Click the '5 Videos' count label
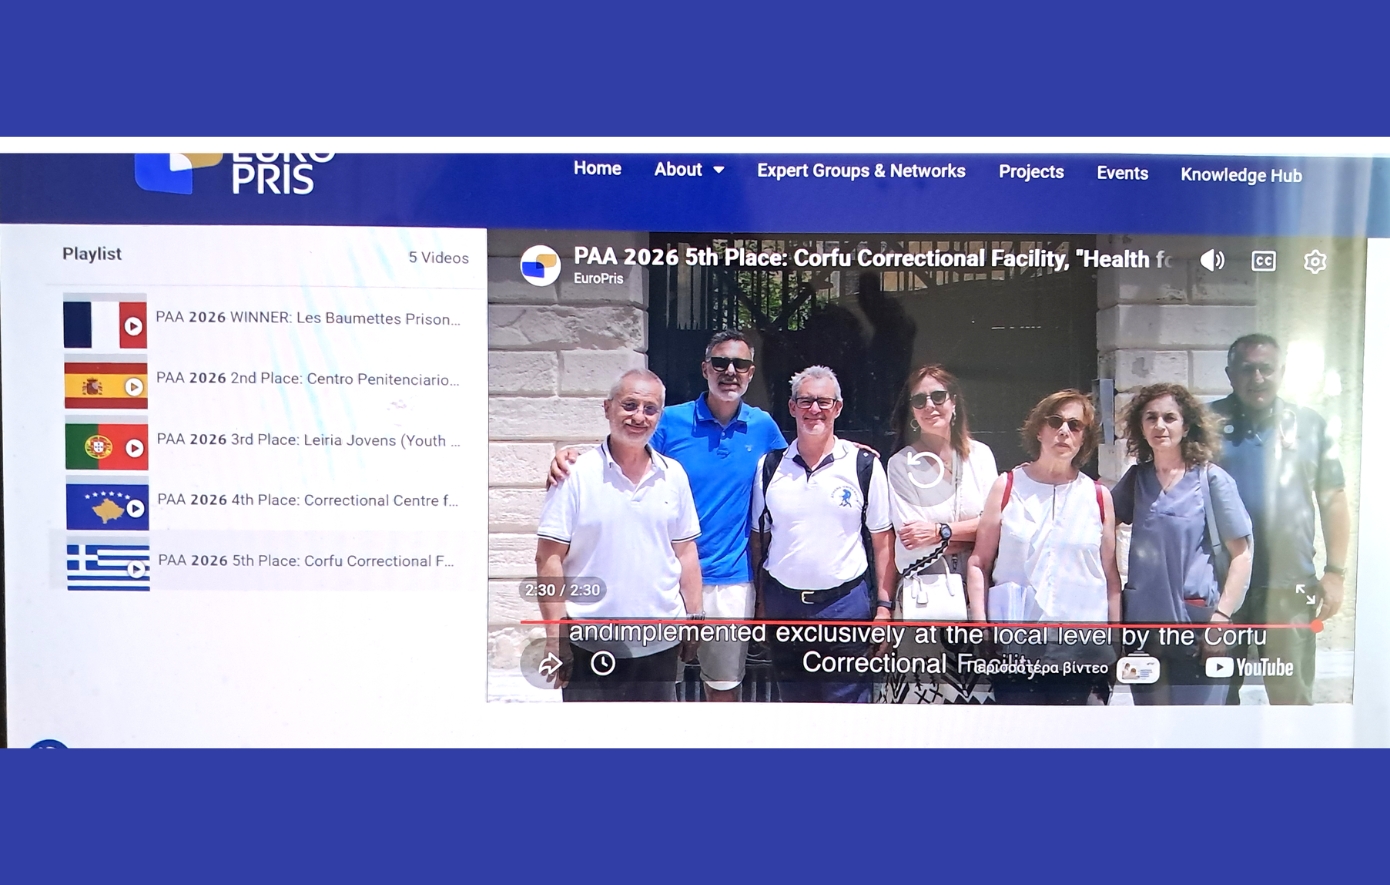The image size is (1390, 885). tap(438, 258)
